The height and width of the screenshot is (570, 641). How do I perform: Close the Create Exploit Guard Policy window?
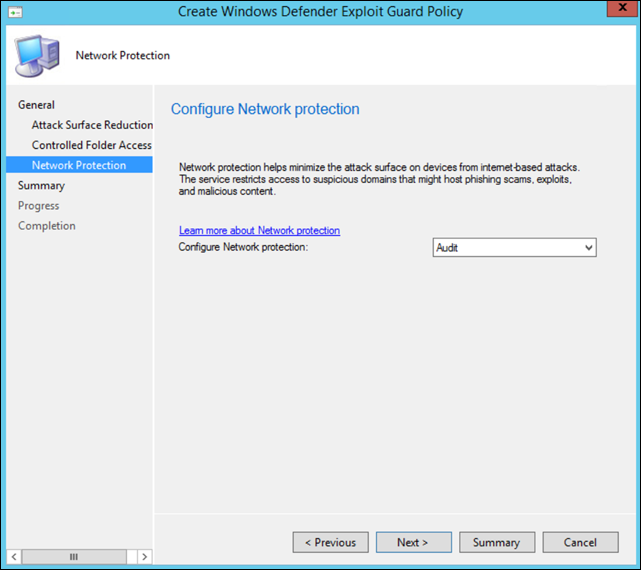coord(622,8)
